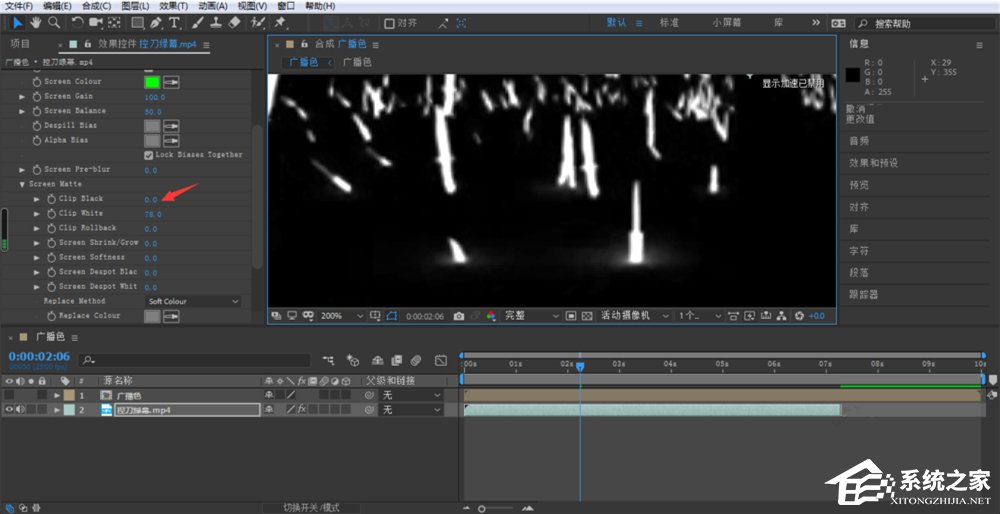Click the snapshot camera icon below the viewer
The width and height of the screenshot is (1000, 514).
pyautogui.click(x=459, y=316)
